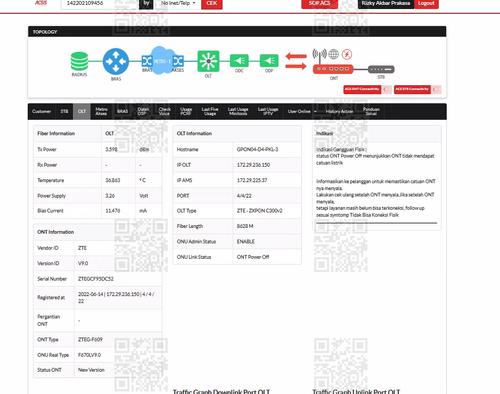Click the globe internet icon above ONT
The image size is (500, 394).
tap(334, 54)
